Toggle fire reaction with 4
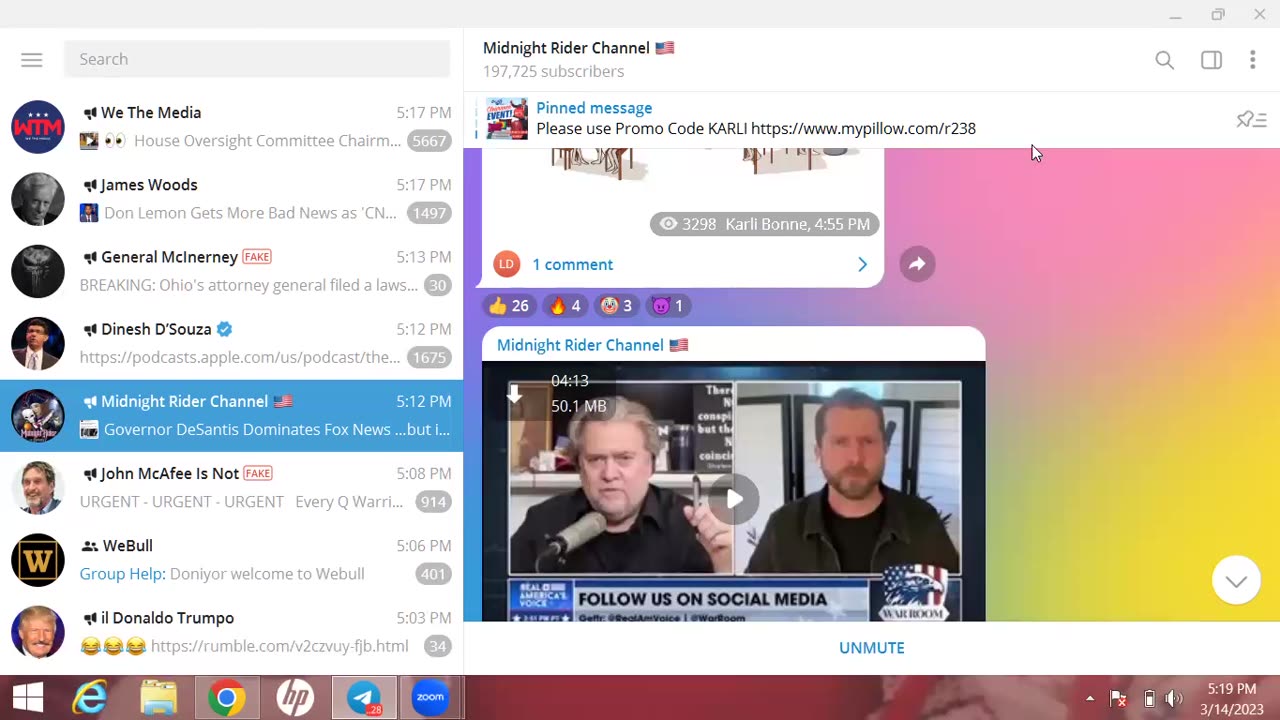 (x=565, y=306)
